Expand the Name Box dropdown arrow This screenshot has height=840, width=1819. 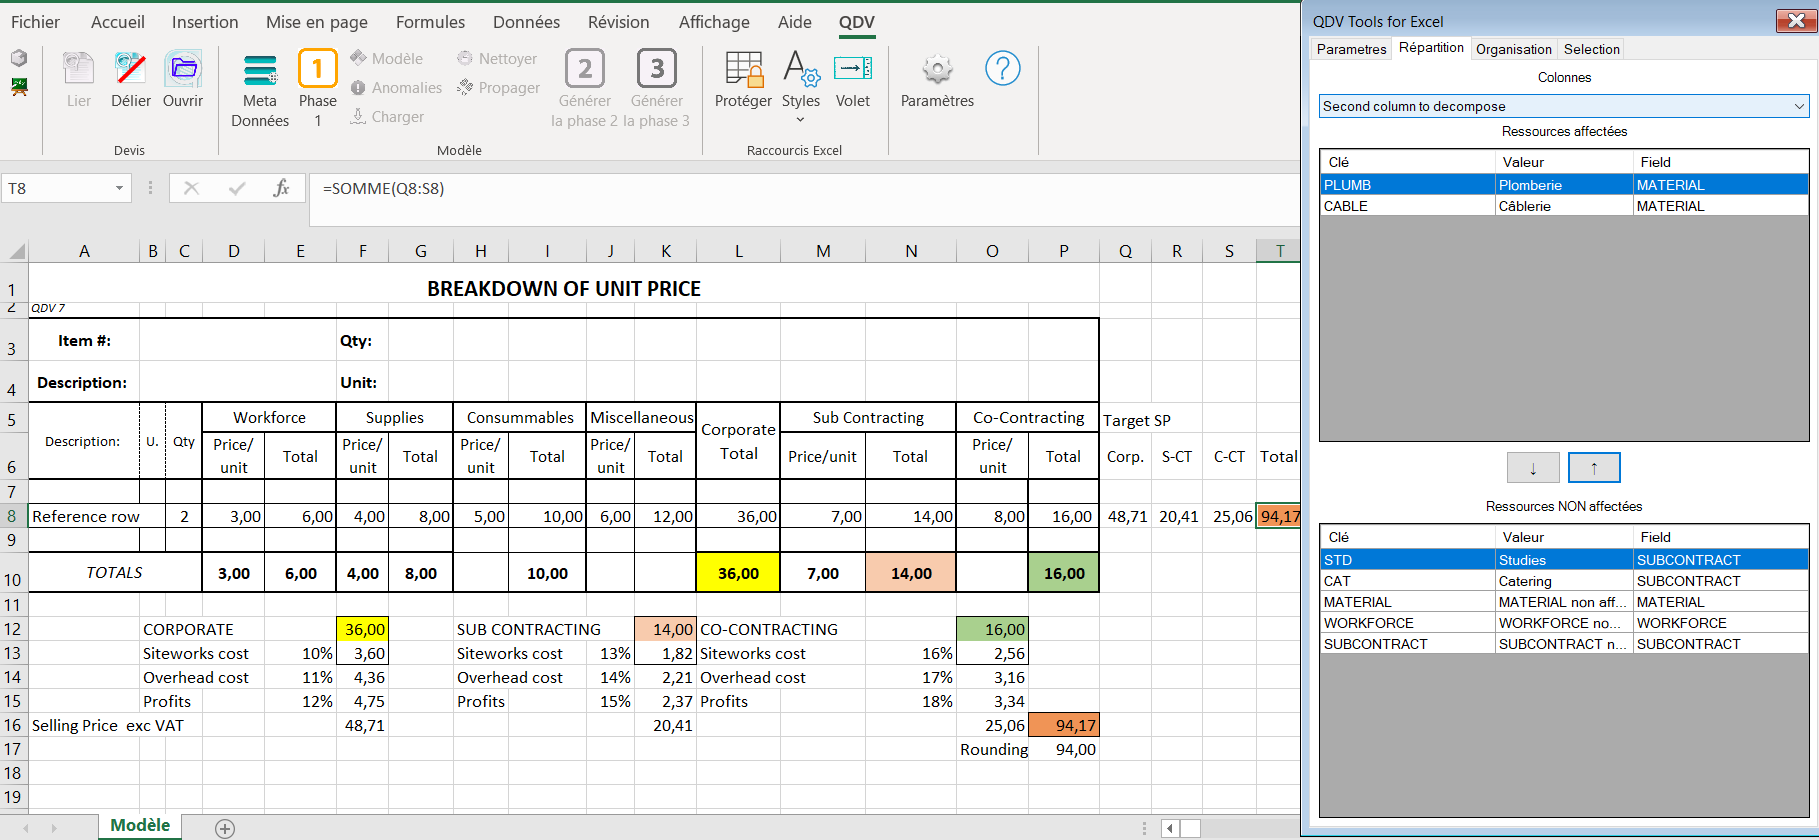pyautogui.click(x=119, y=188)
